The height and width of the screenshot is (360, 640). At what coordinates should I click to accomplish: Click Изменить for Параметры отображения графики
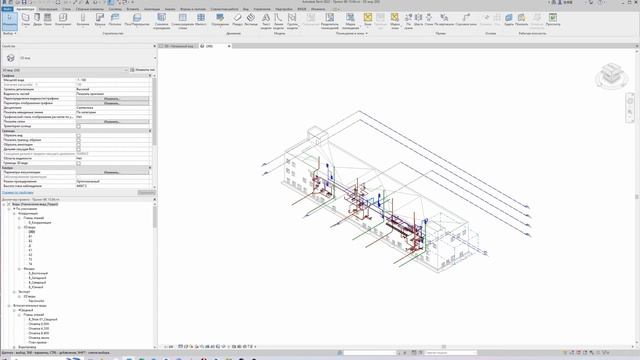[x=112, y=103]
